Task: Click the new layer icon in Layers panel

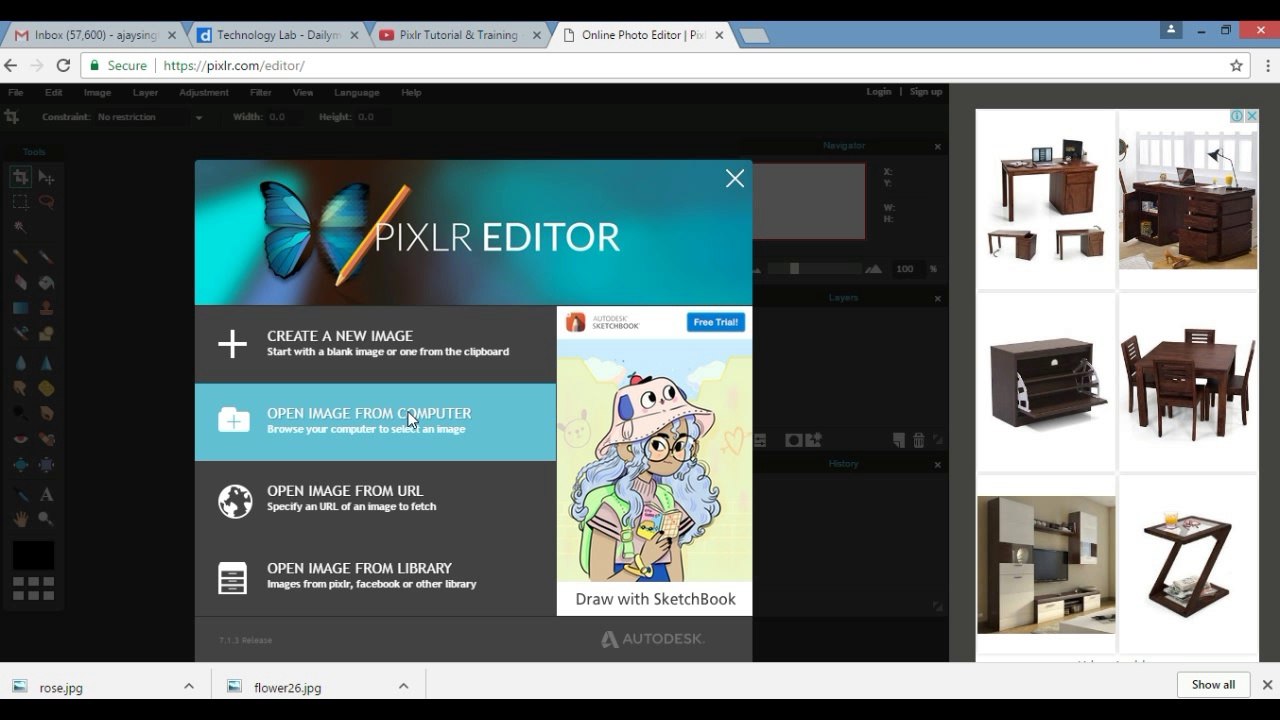Action: [x=898, y=440]
